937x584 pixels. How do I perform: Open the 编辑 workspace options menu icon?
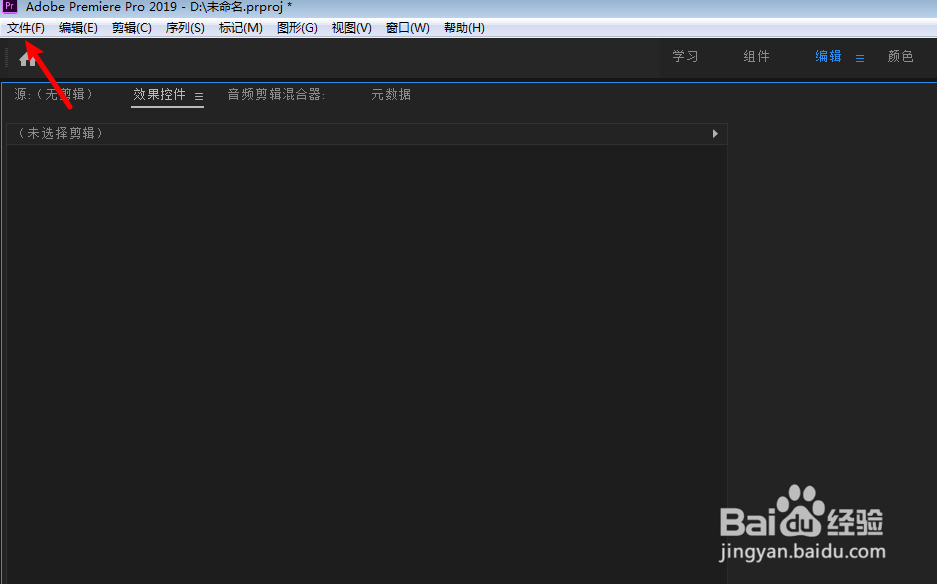(860, 59)
